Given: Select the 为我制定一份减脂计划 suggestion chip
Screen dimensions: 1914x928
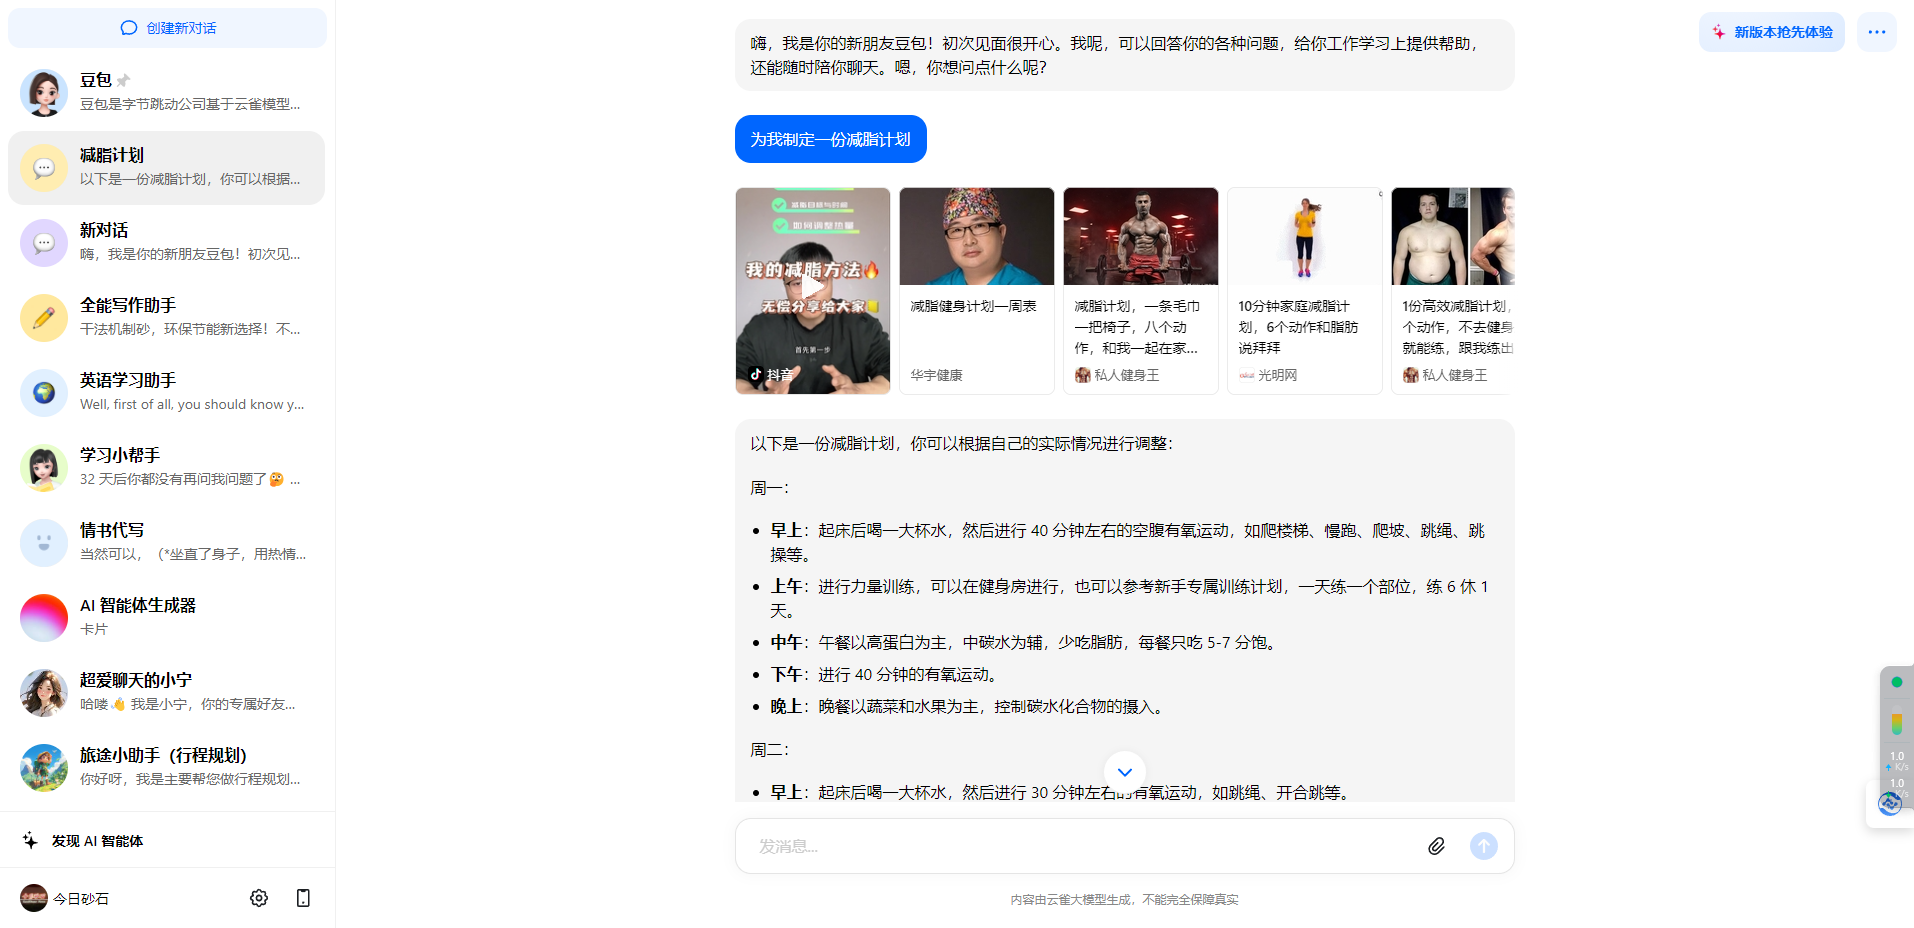Looking at the screenshot, I should (x=830, y=139).
